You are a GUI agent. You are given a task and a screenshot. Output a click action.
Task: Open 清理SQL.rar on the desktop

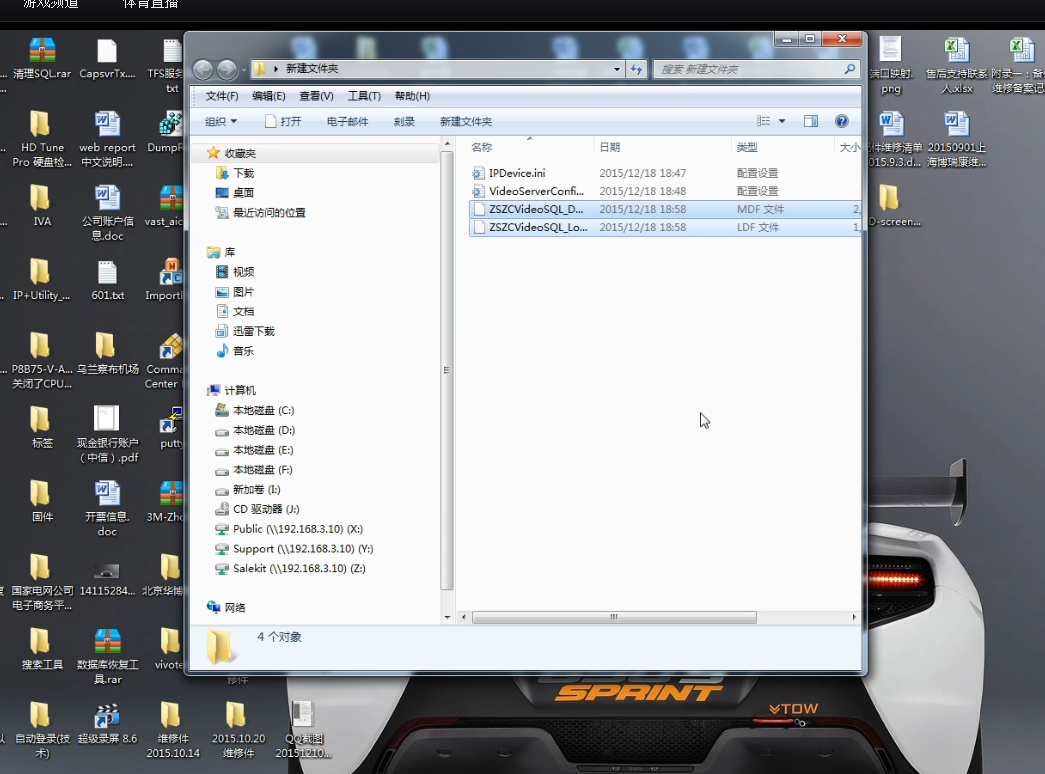coord(42,59)
